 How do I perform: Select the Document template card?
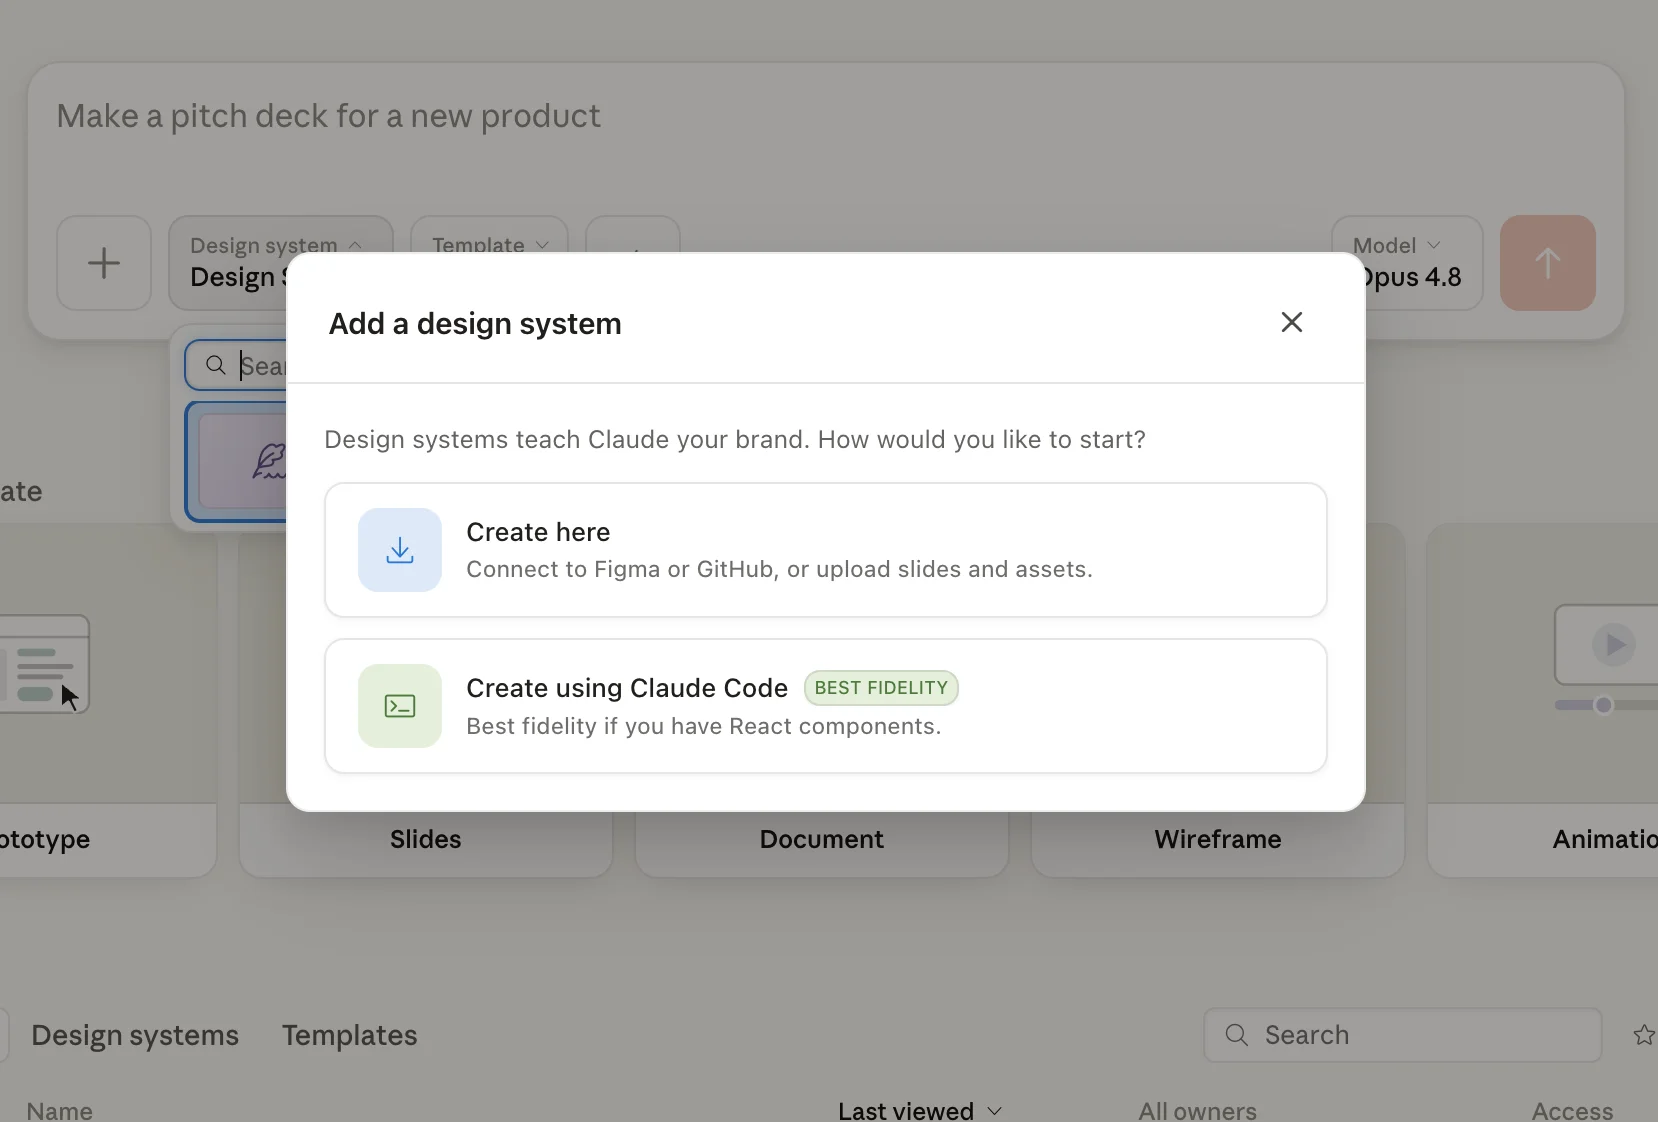(822, 839)
